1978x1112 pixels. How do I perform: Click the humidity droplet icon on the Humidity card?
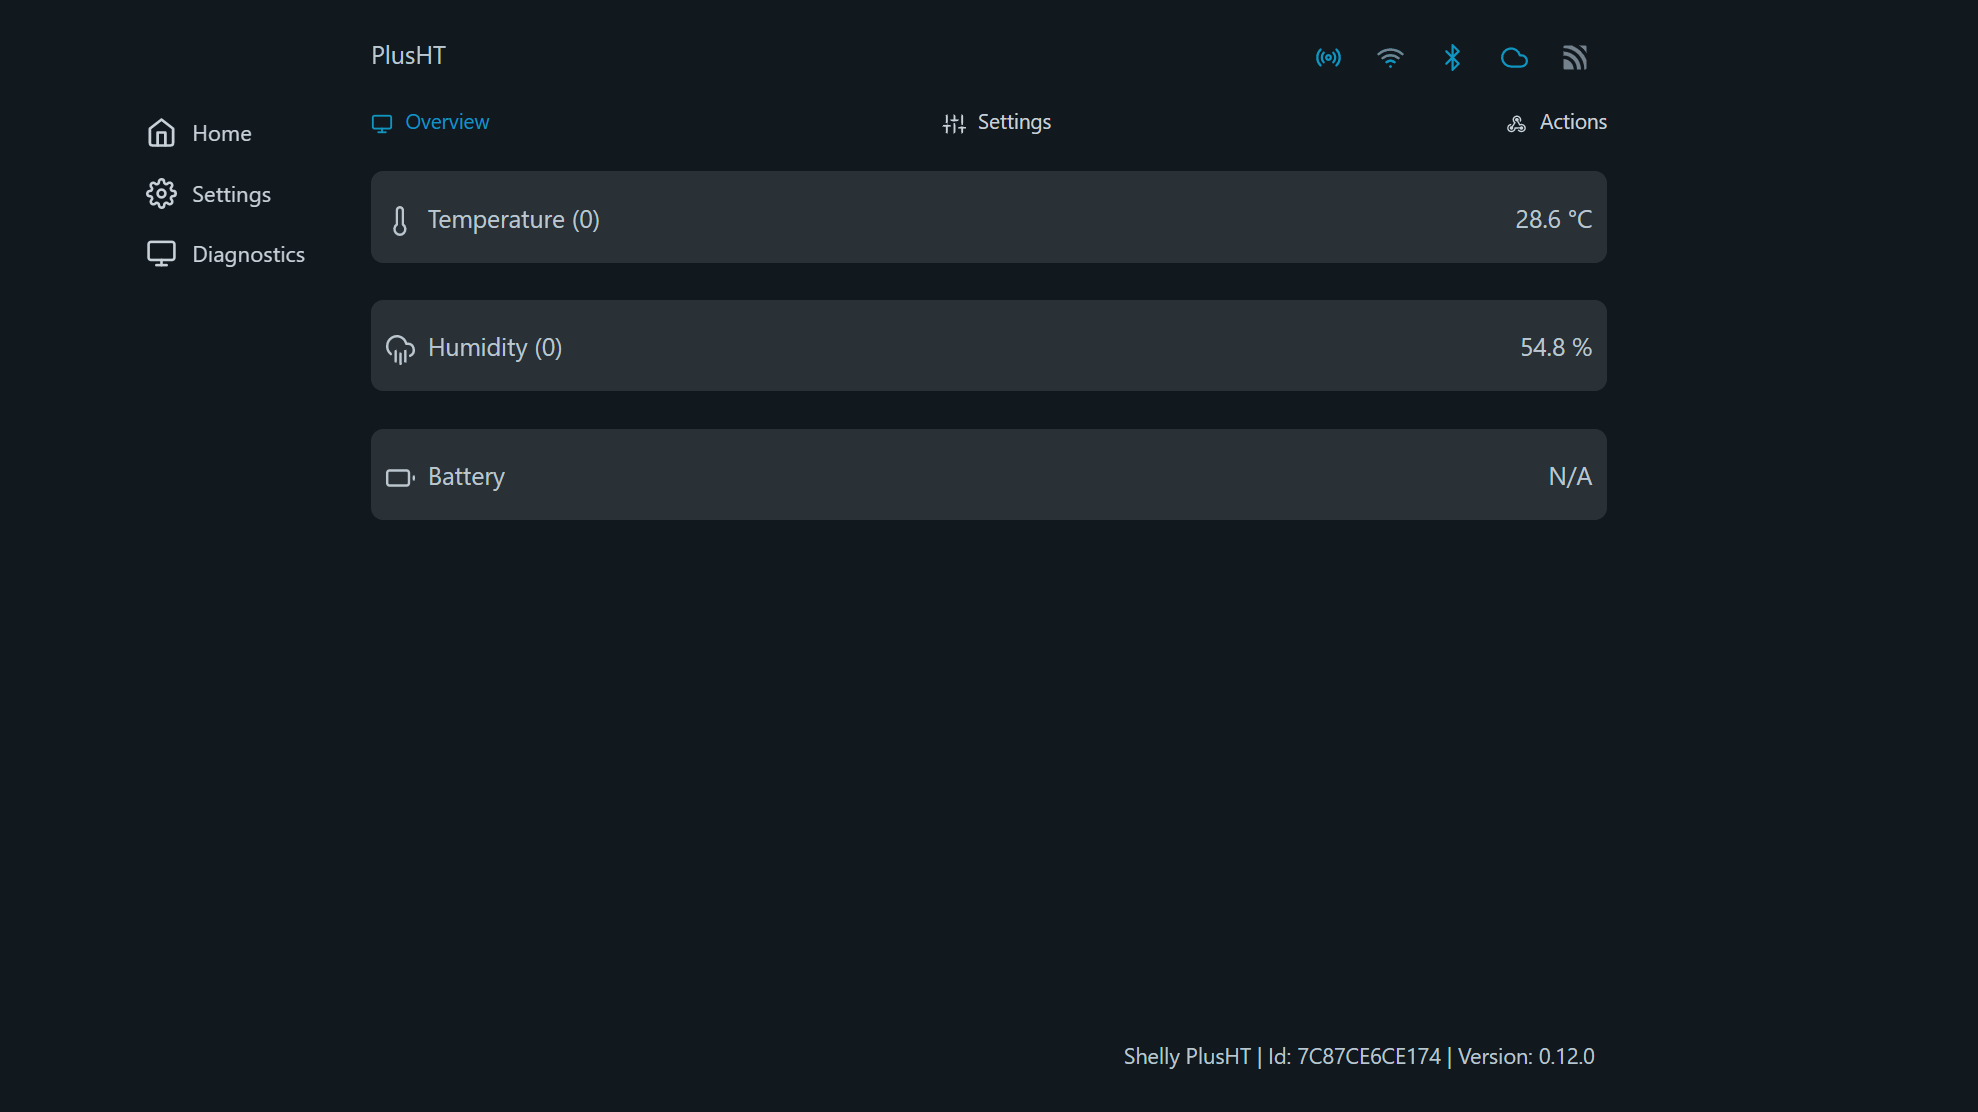(400, 348)
